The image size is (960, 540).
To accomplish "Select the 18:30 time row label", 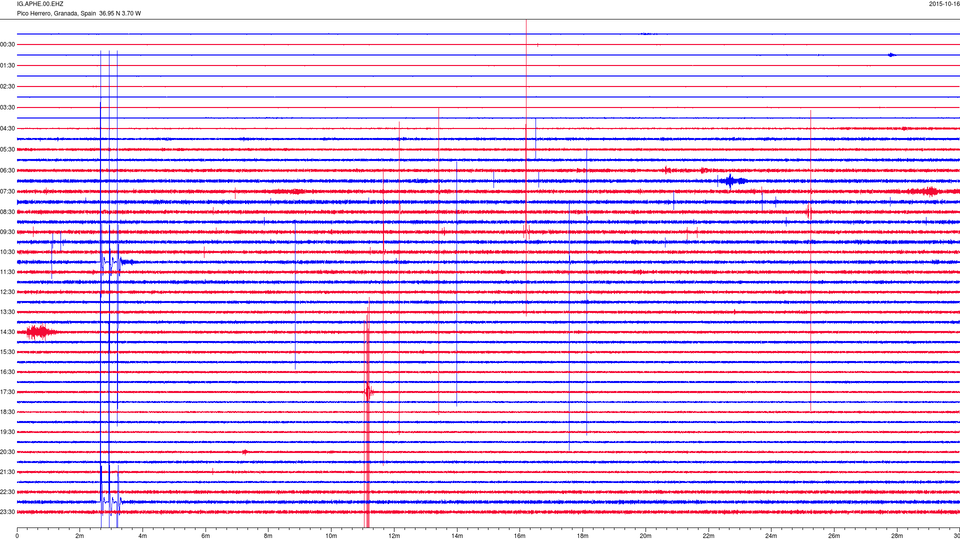I will 7,412.
